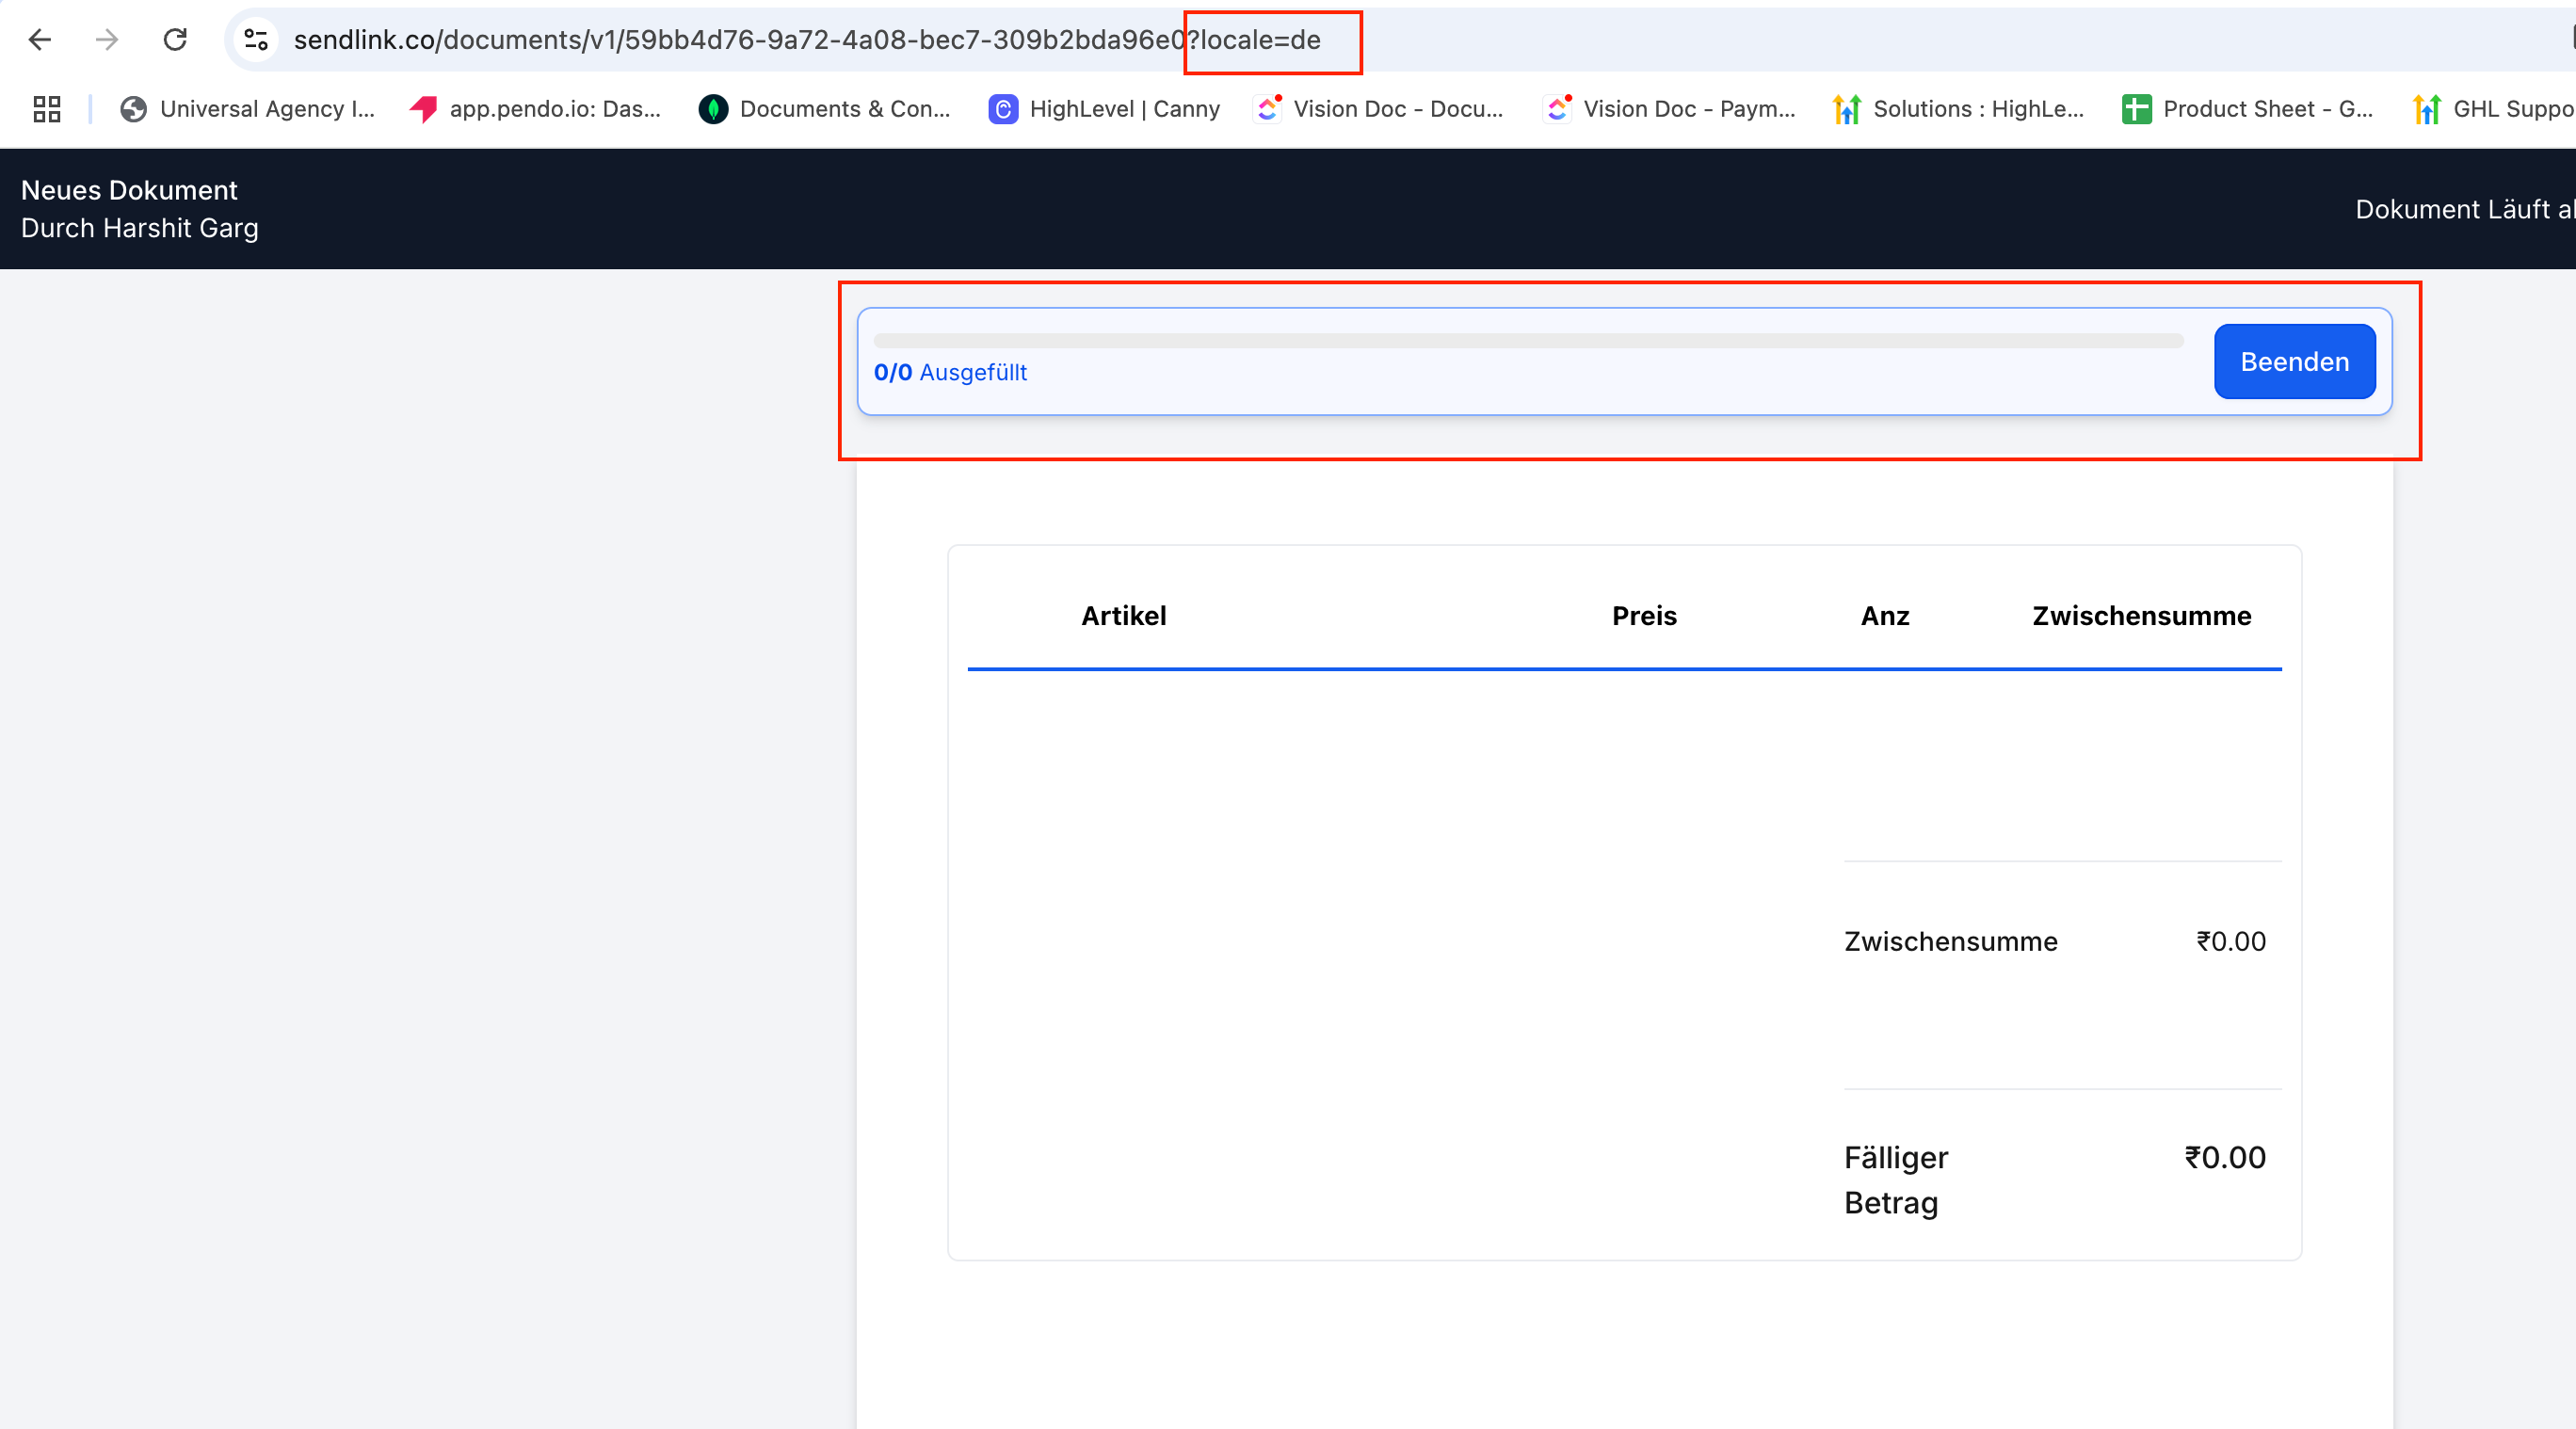Image resolution: width=2576 pixels, height=1429 pixels.
Task: Click the completion progress bar
Action: [x=1527, y=341]
